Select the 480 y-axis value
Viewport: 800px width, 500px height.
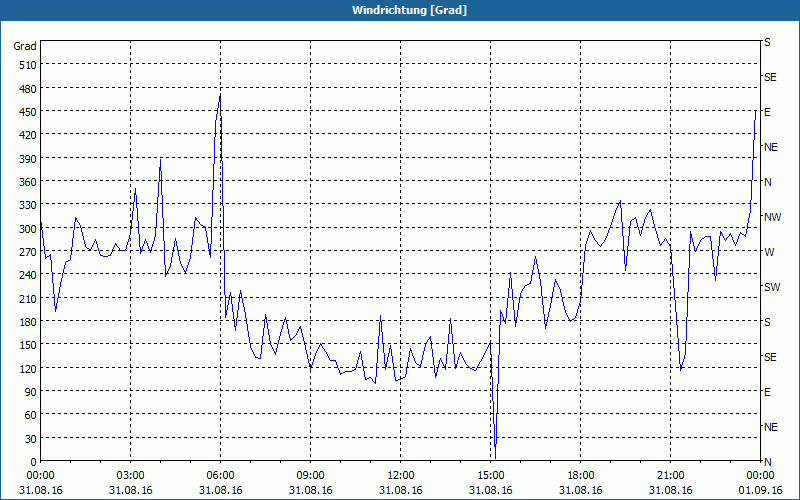click(x=28, y=89)
